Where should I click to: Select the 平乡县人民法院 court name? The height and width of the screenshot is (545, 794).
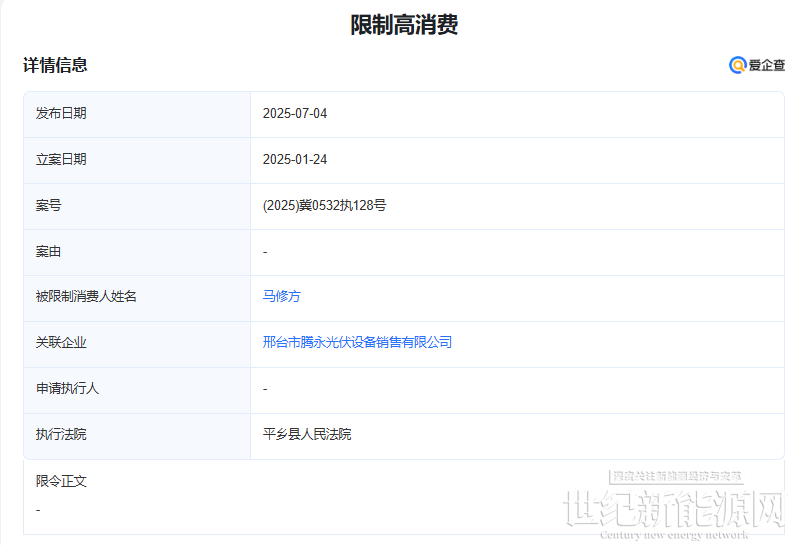[307, 434]
